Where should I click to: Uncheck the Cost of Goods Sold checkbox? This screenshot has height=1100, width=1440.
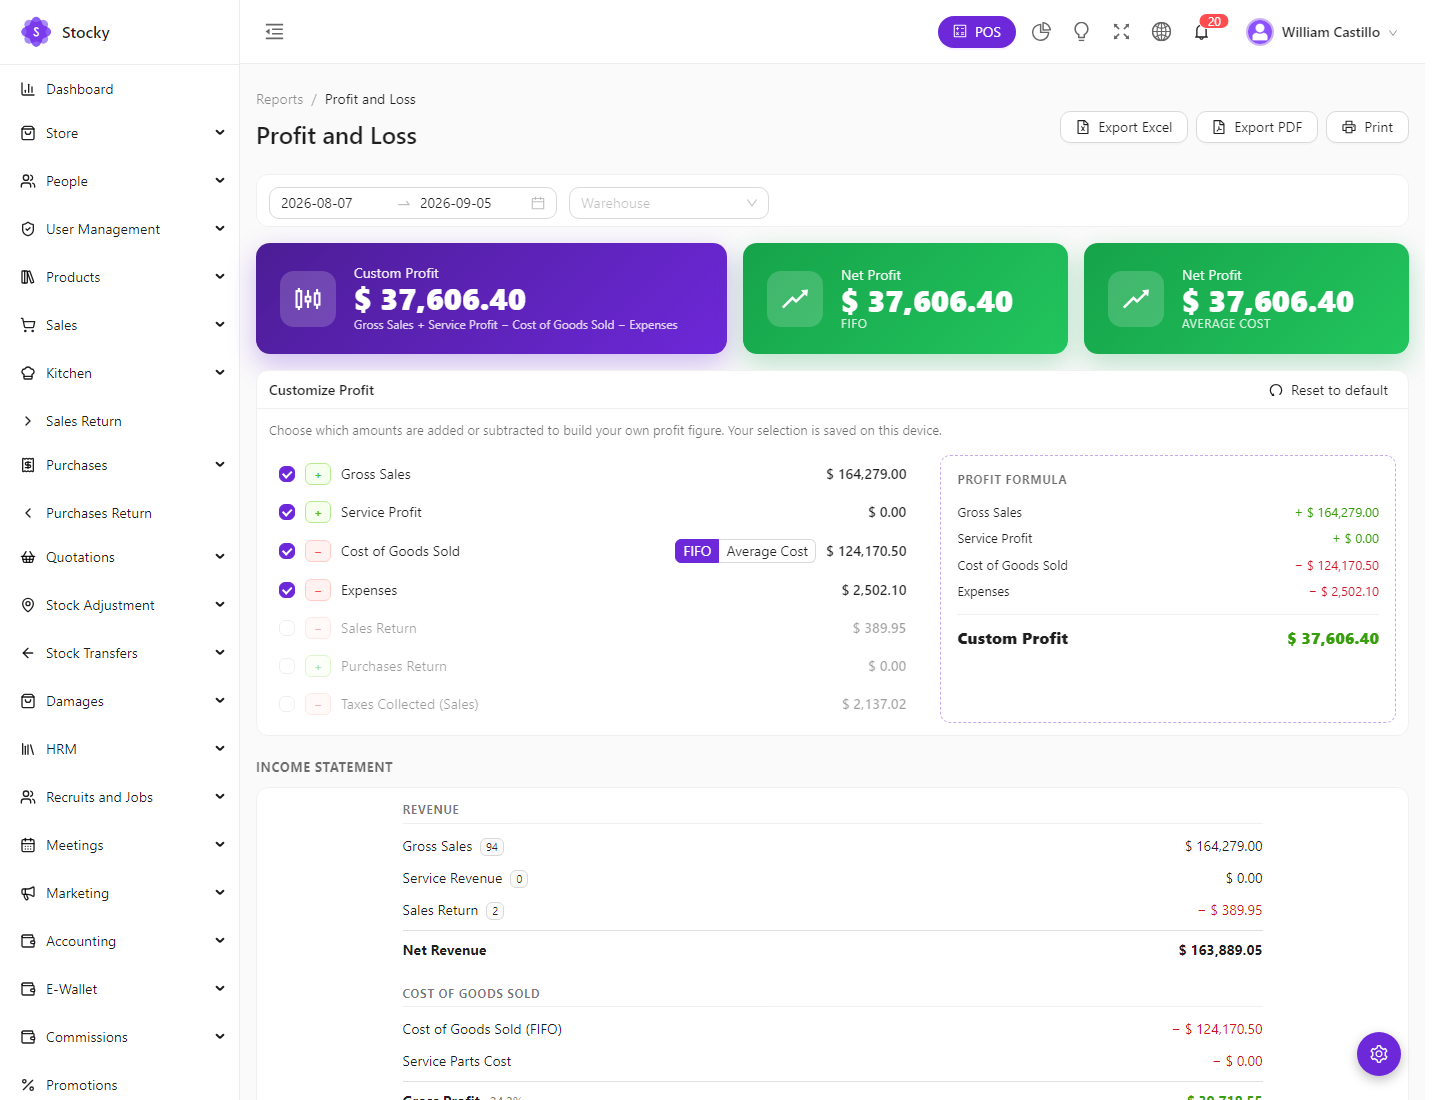pyautogui.click(x=287, y=551)
